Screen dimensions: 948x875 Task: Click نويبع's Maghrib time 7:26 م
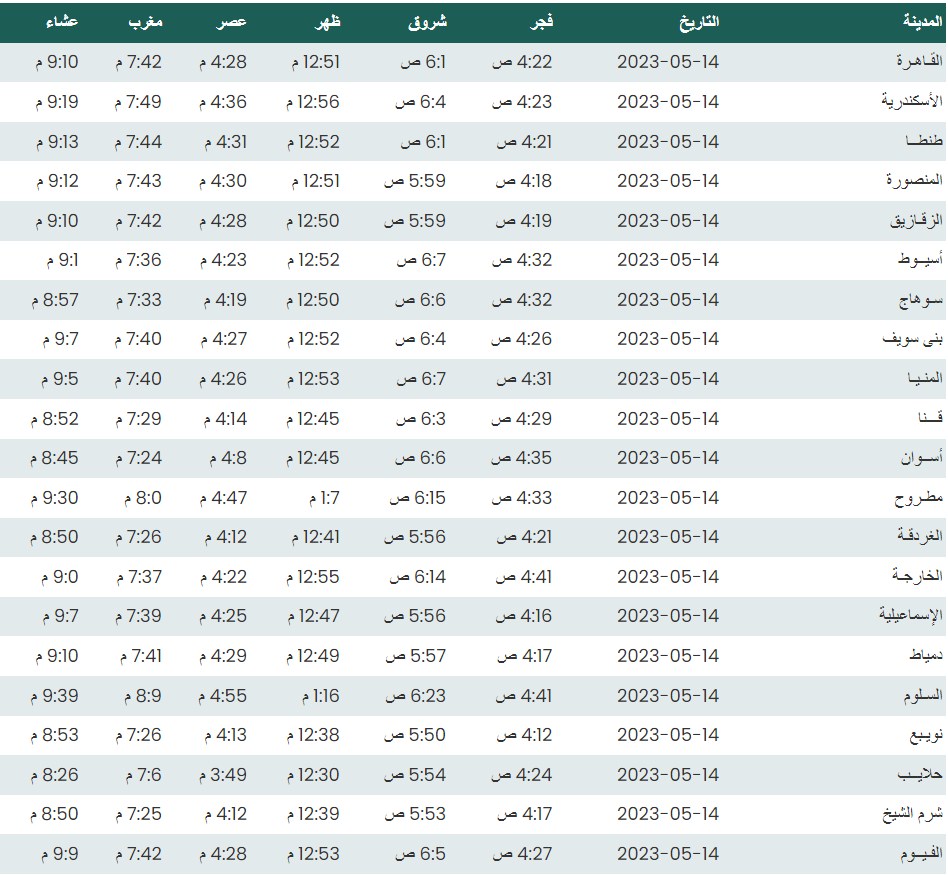(x=138, y=735)
